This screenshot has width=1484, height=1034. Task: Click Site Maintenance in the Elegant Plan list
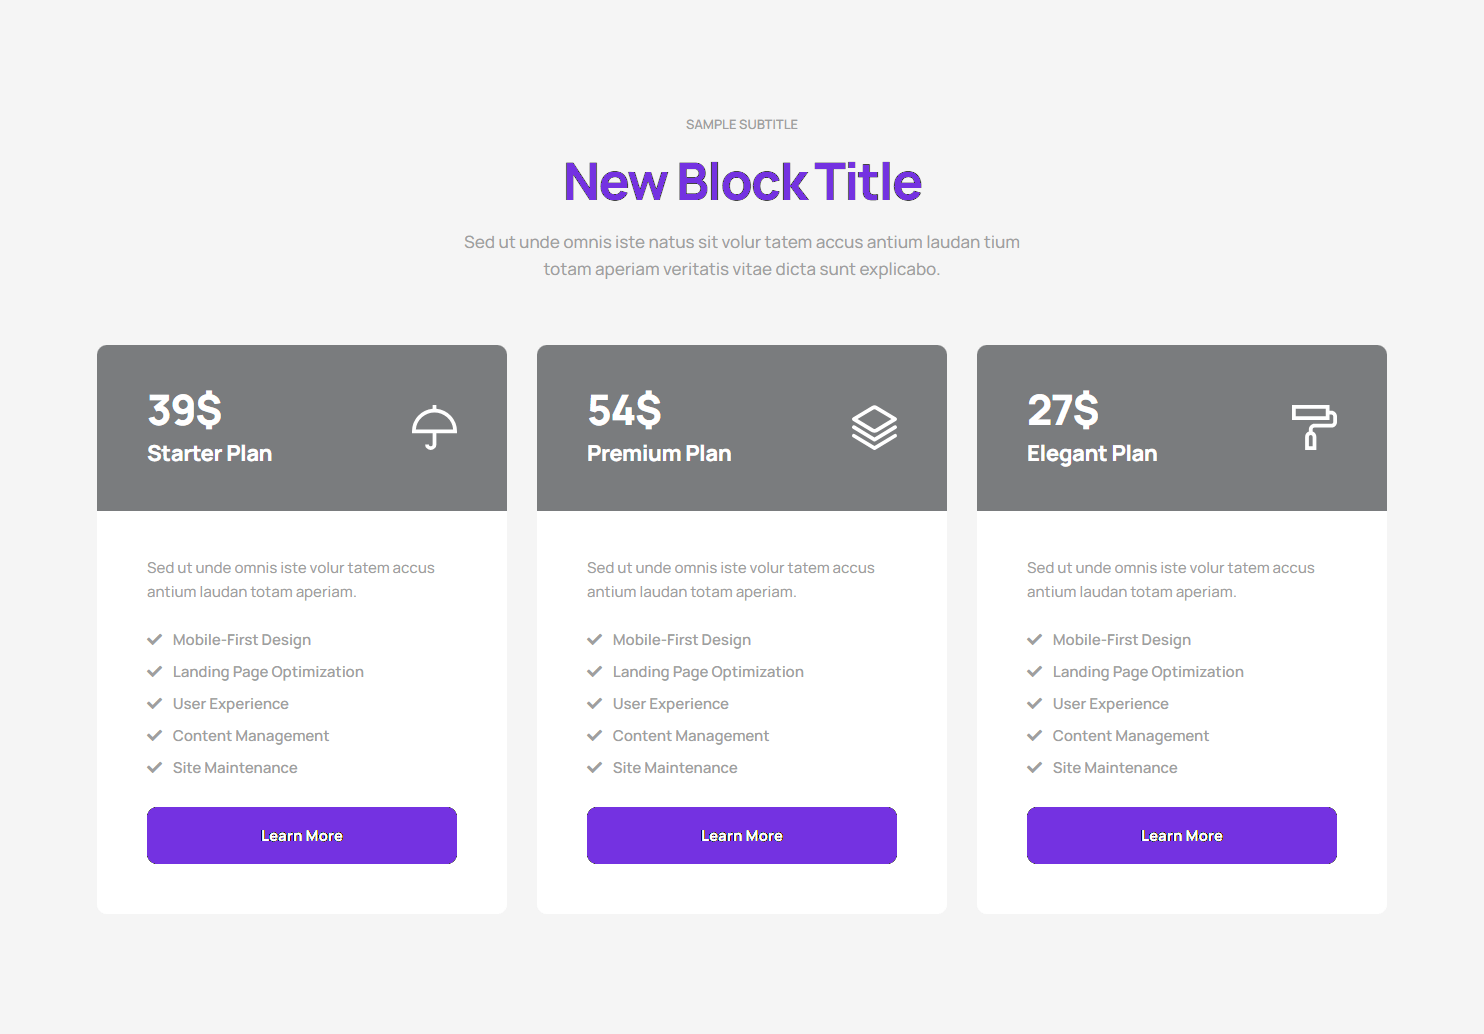1115,768
